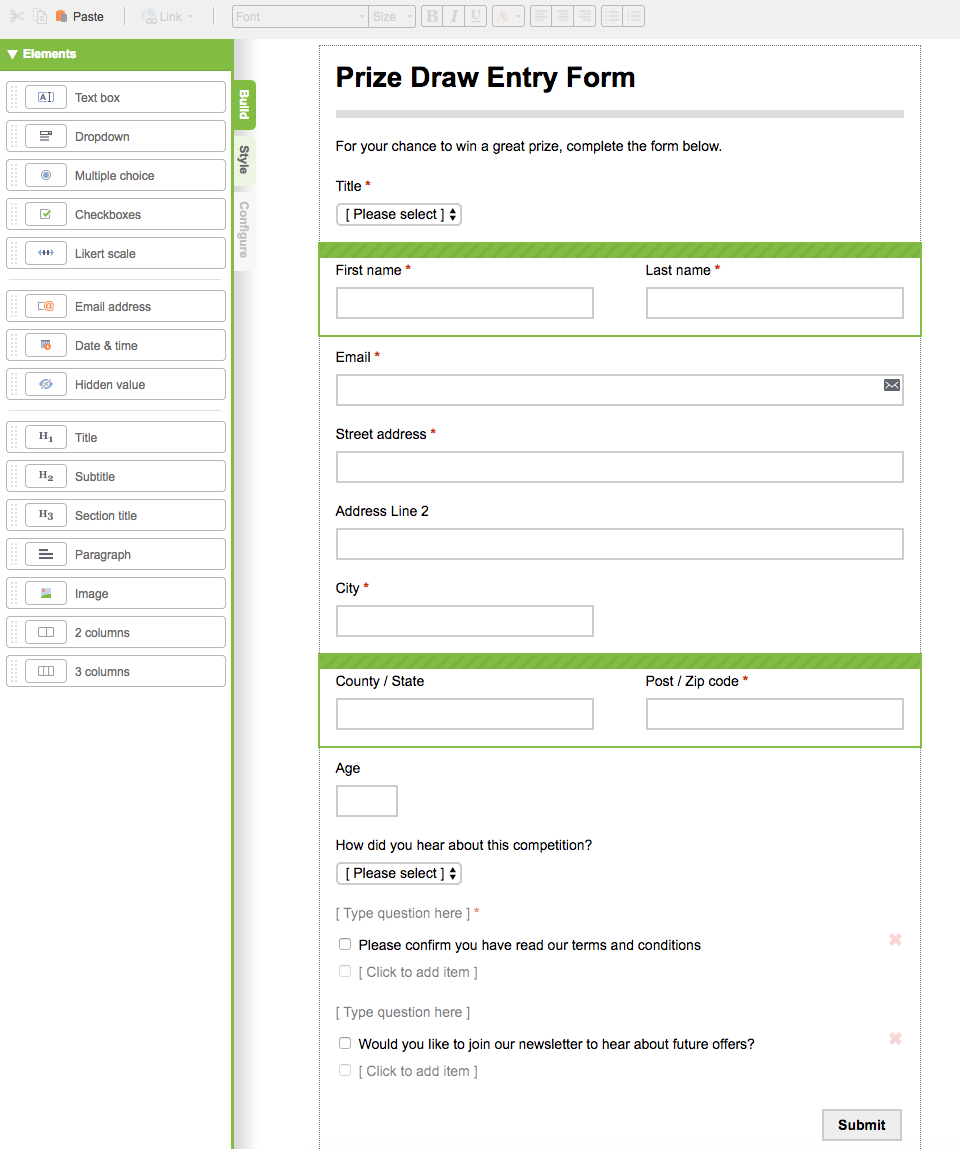Check the terms and conditions checkbox
The width and height of the screenshot is (960, 1149).
(345, 944)
